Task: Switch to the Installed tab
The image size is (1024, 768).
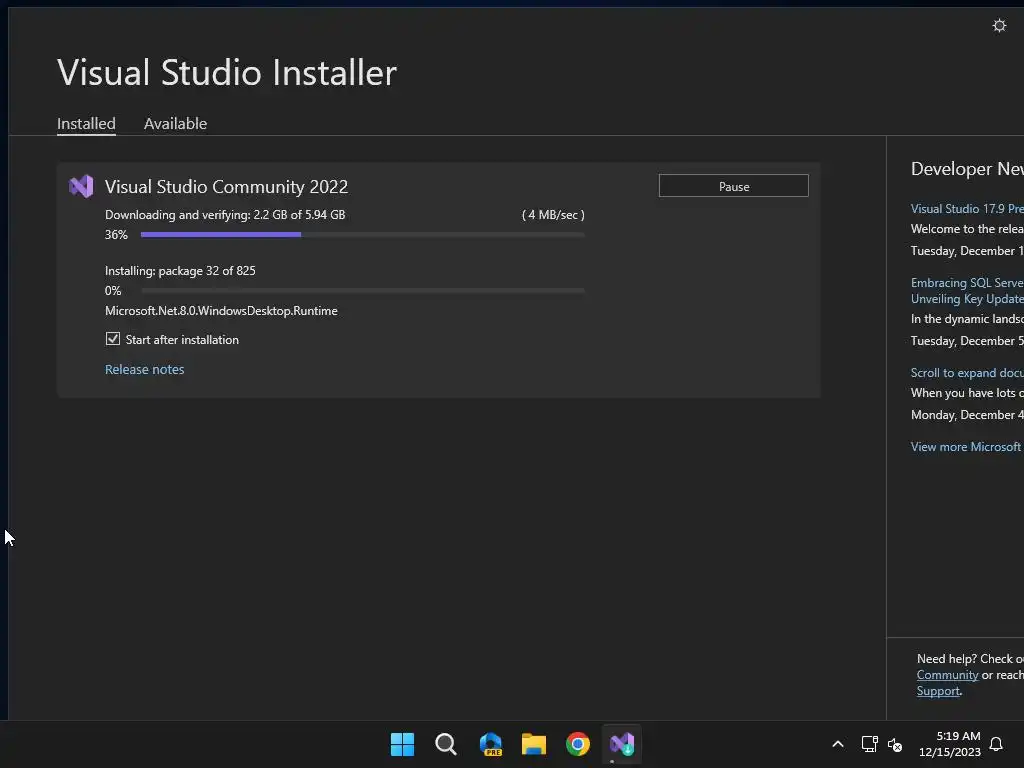Action: click(x=86, y=123)
